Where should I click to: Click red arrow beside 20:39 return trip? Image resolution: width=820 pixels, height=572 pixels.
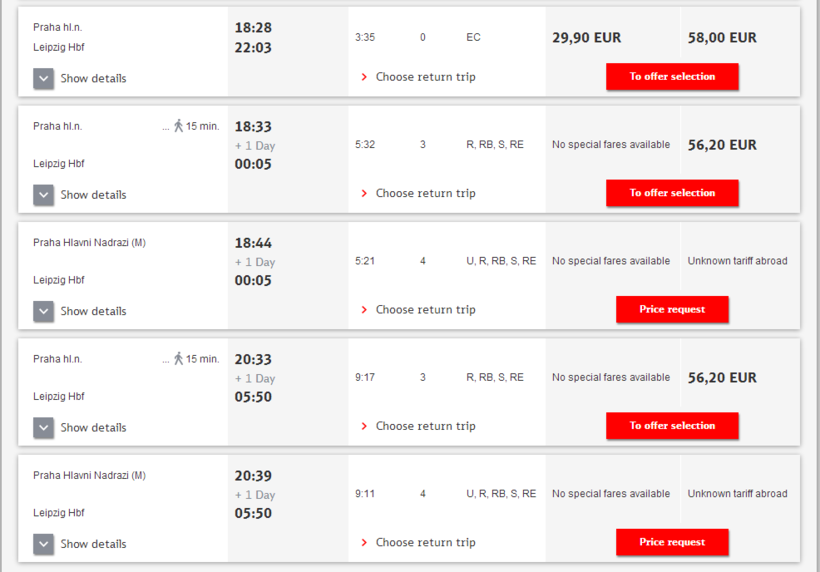(364, 542)
